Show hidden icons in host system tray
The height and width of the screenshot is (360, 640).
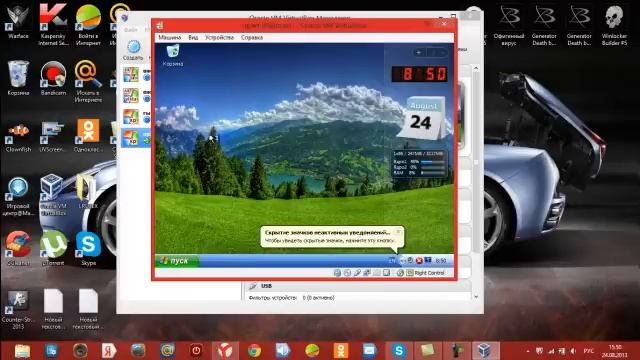pyautogui.click(x=528, y=351)
